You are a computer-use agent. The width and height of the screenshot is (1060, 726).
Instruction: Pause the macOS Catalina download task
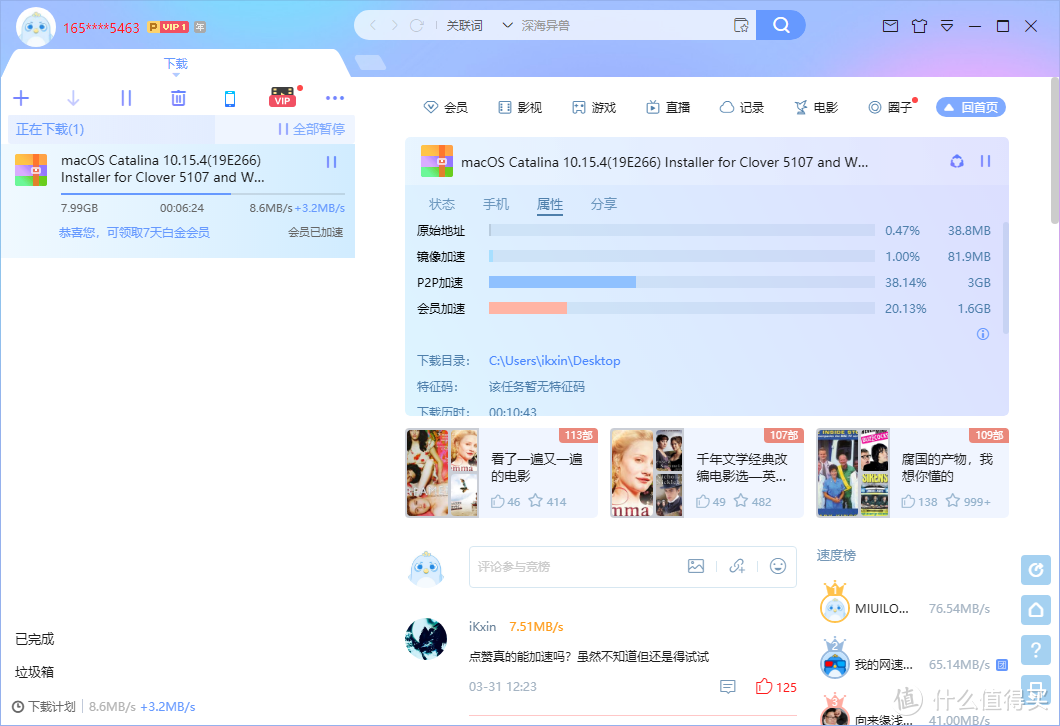tap(331, 161)
